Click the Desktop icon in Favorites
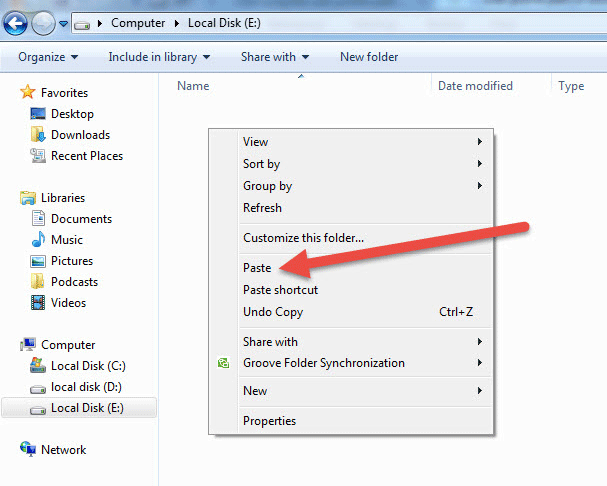The image size is (607, 486). coord(38,113)
